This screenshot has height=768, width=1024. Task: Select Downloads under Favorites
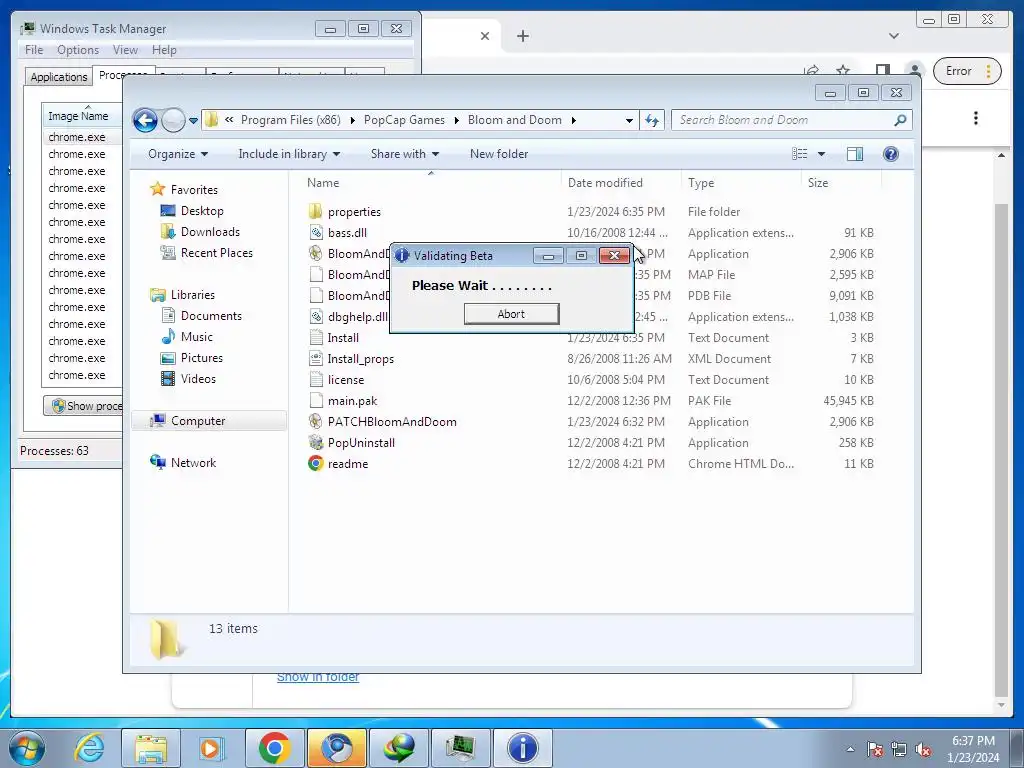210,232
